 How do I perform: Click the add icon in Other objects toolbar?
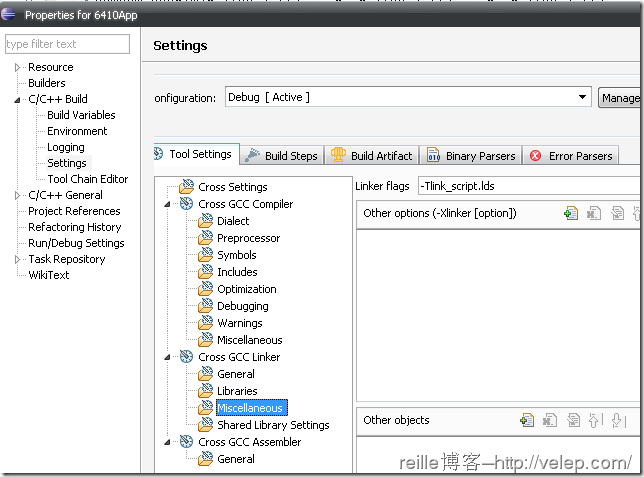click(527, 421)
